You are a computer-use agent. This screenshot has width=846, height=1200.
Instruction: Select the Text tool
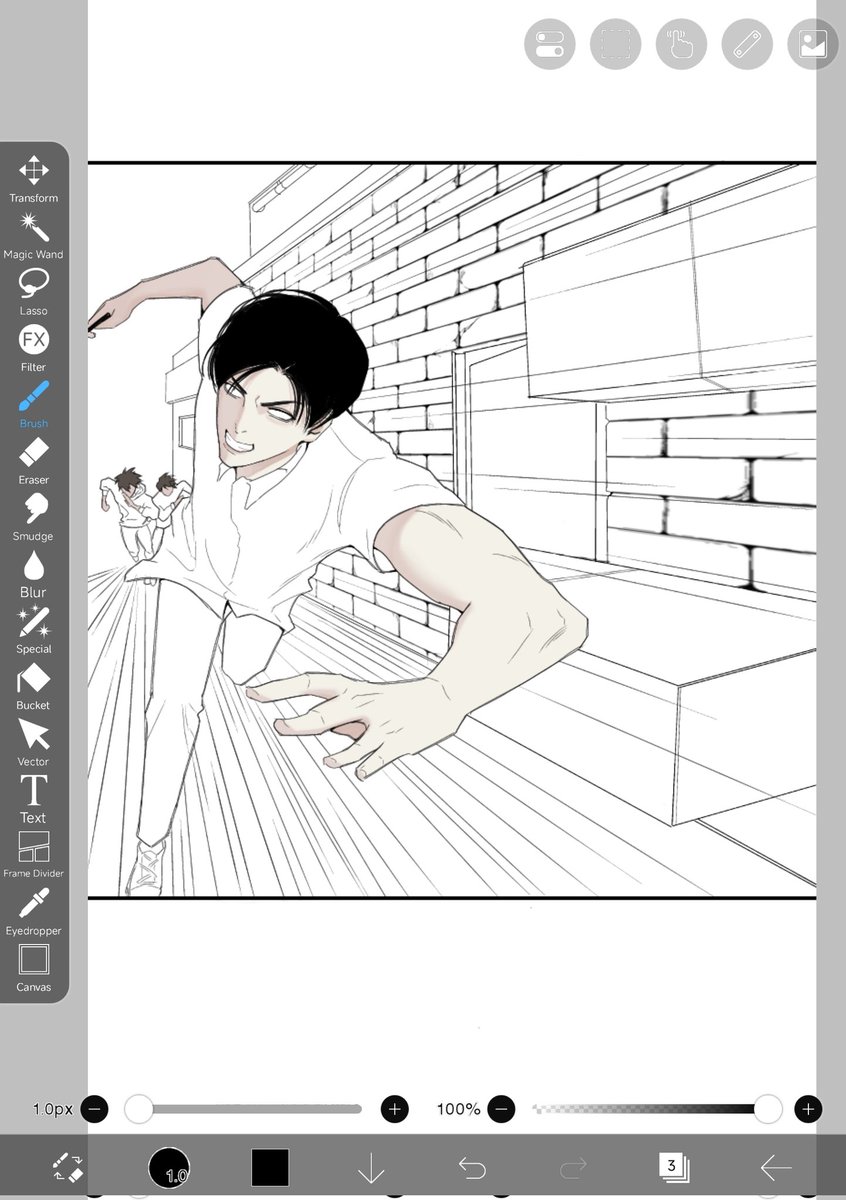[x=34, y=799]
